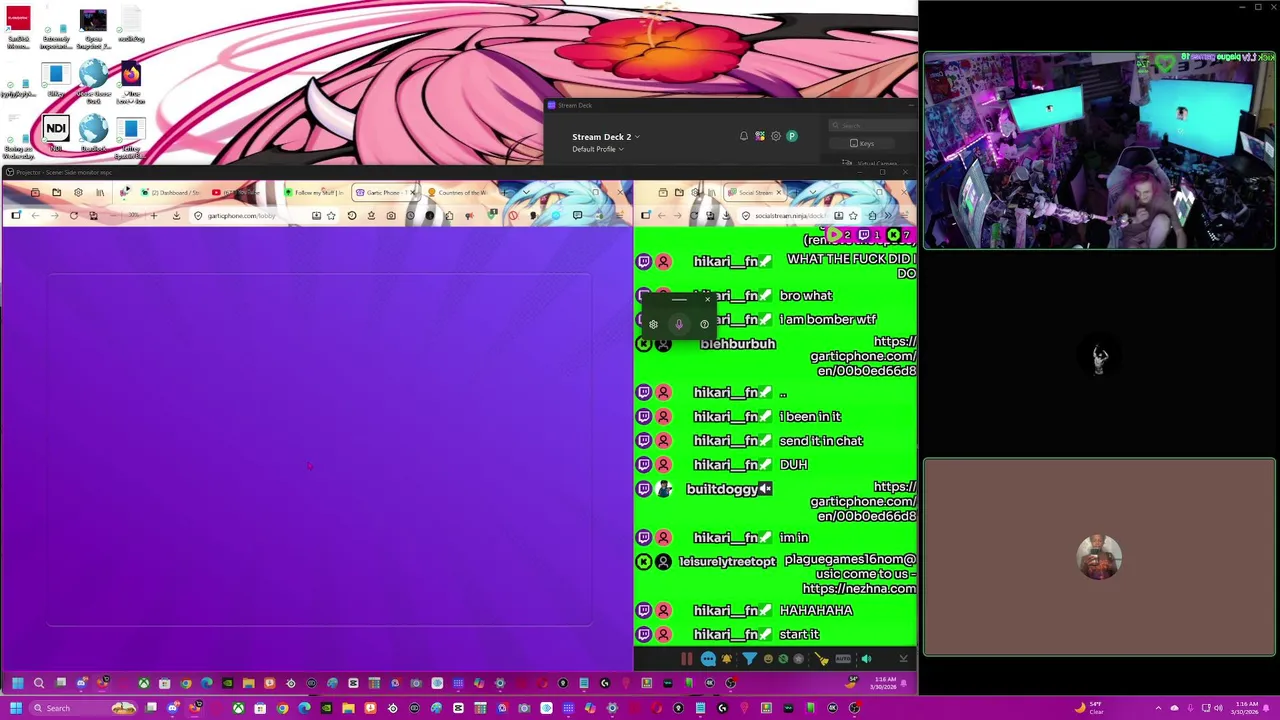Image resolution: width=1280 pixels, height=720 pixels.
Task: Show more tools overflow in Social Stream browser
Action: (888, 216)
